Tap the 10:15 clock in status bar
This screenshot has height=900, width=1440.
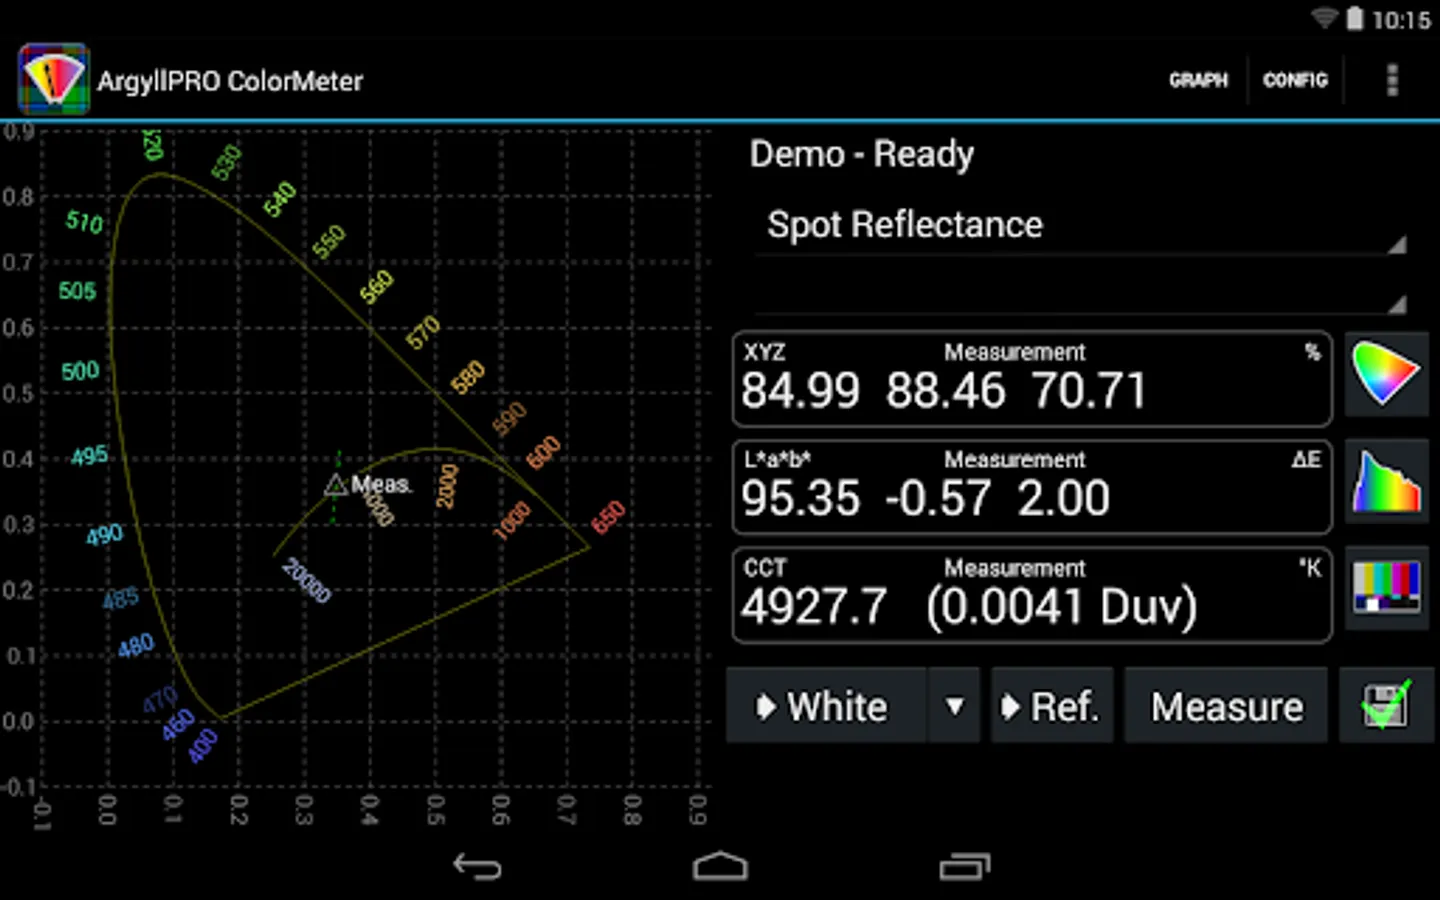tap(1401, 20)
